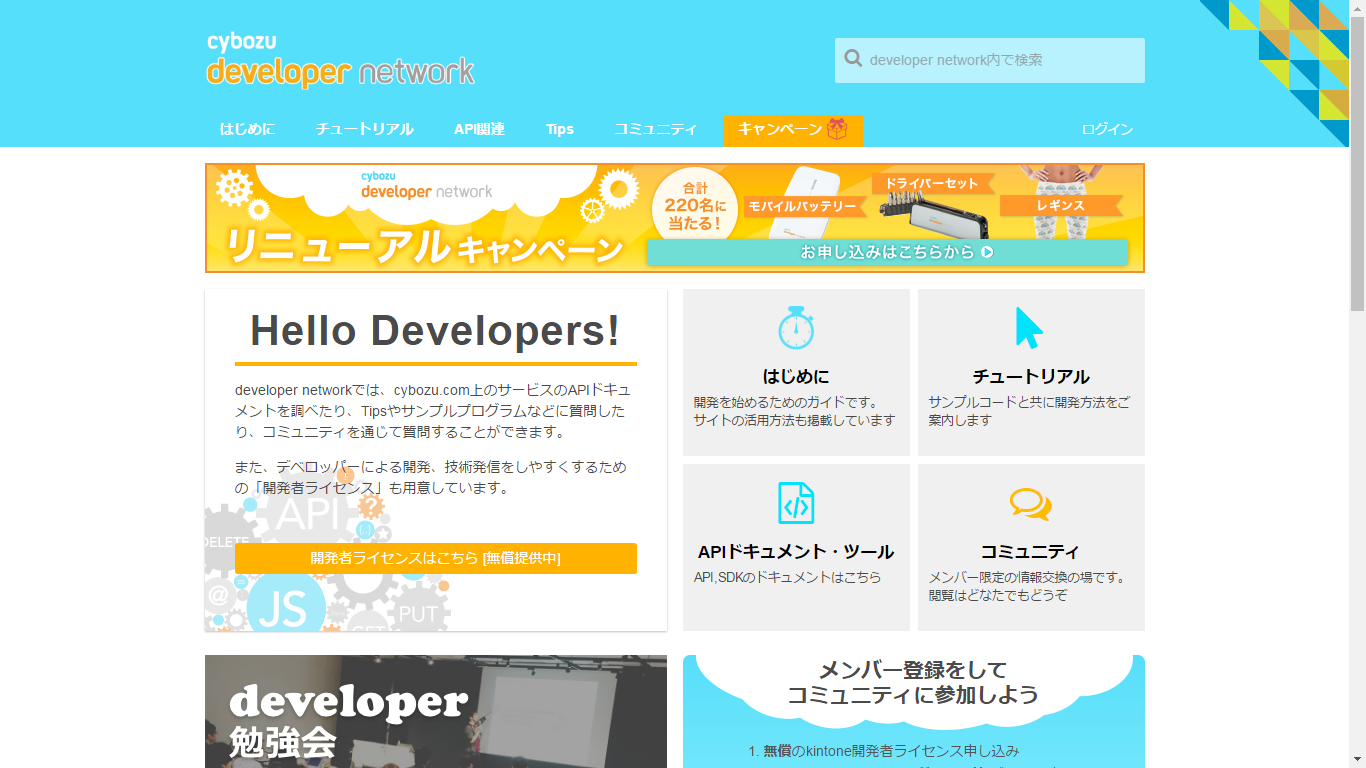Click 開発者ライセンスはこちら [無償提供中] button
This screenshot has width=1366, height=768.
436,558
